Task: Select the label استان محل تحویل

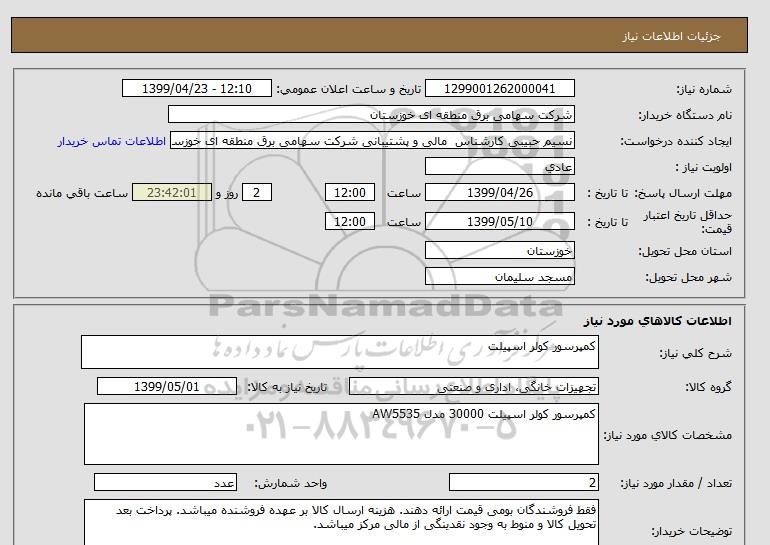Action: (x=685, y=251)
